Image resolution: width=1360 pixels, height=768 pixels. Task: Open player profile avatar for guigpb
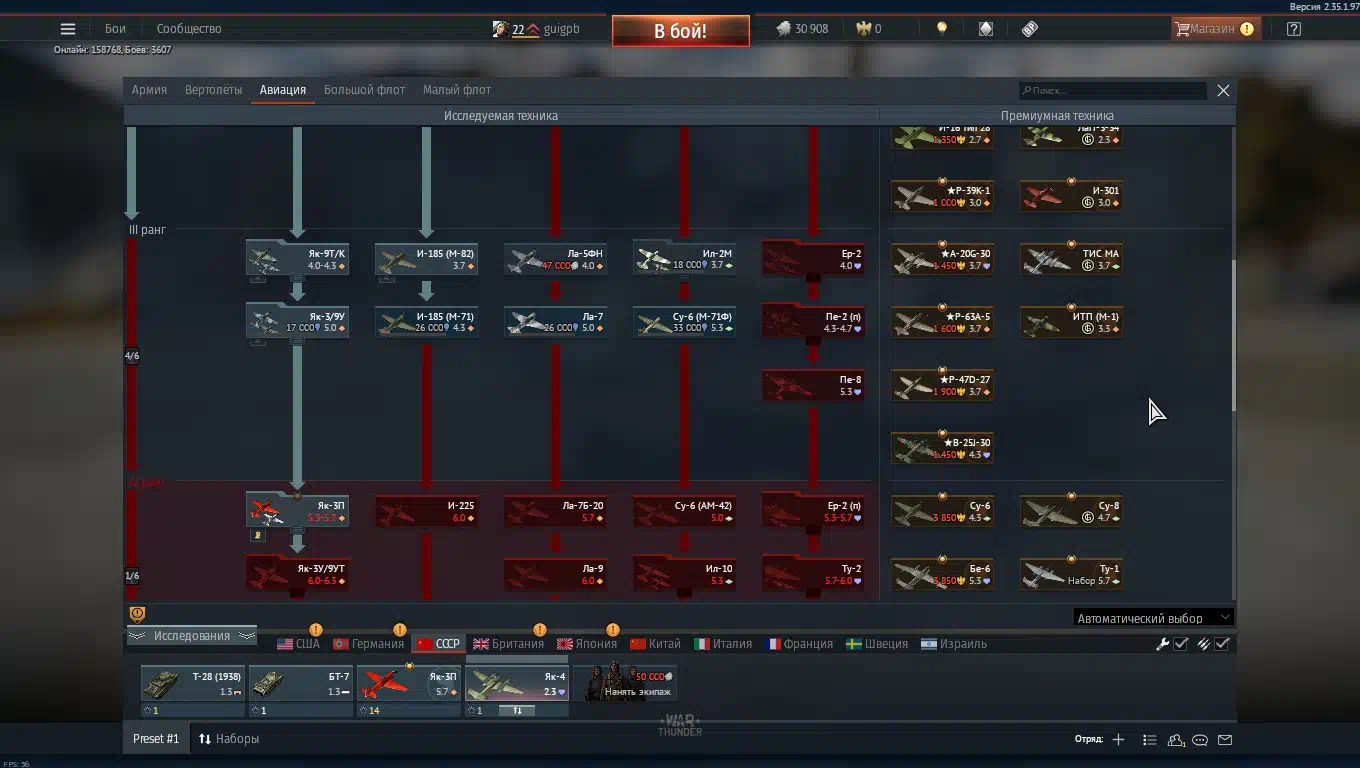point(500,29)
